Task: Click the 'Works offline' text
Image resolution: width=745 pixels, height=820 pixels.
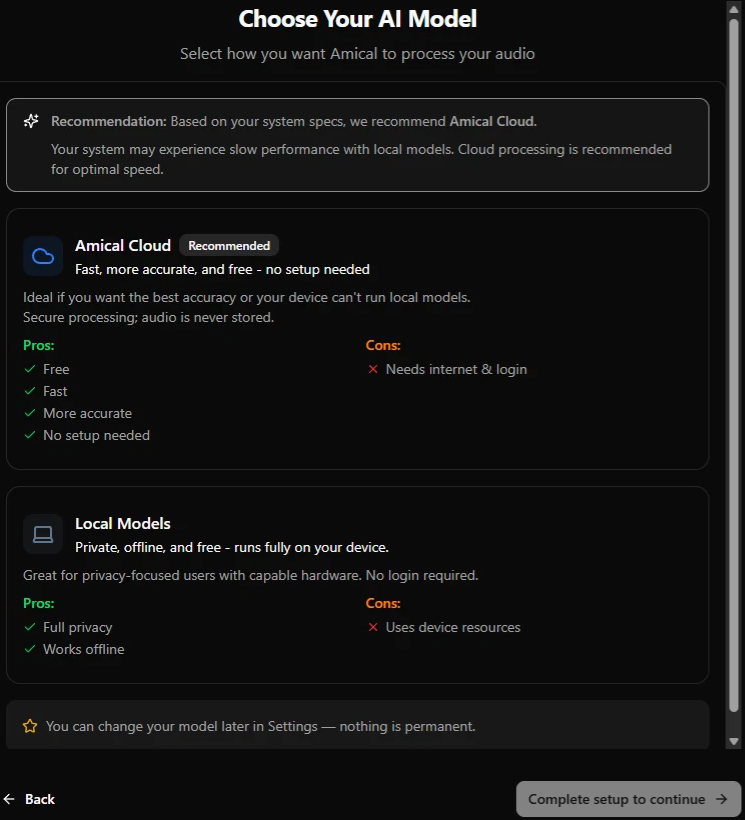Action: pyautogui.click(x=84, y=649)
